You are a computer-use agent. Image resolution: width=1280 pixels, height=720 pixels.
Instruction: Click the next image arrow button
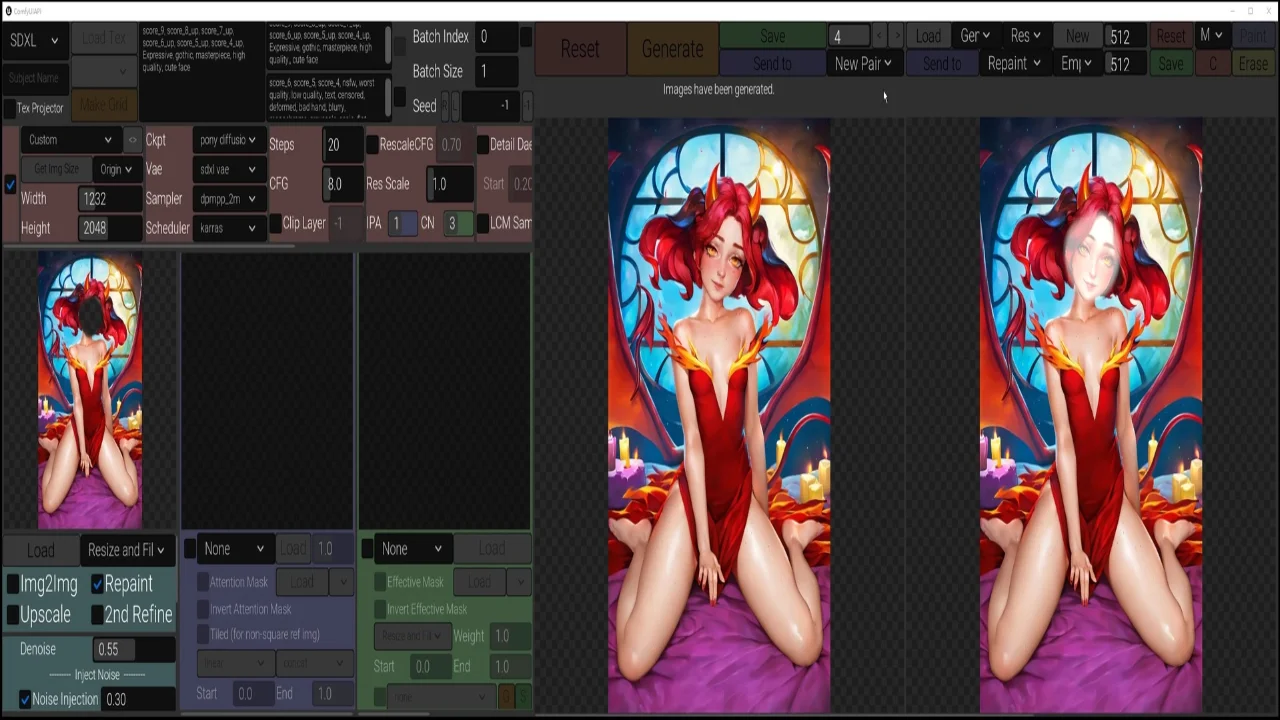[896, 36]
